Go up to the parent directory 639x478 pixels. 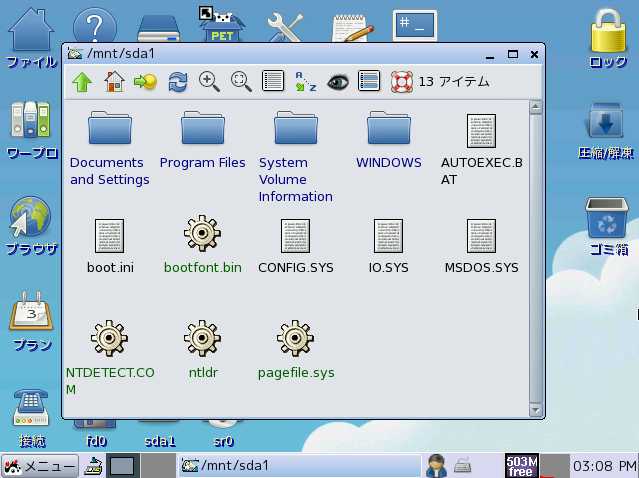pos(82,82)
